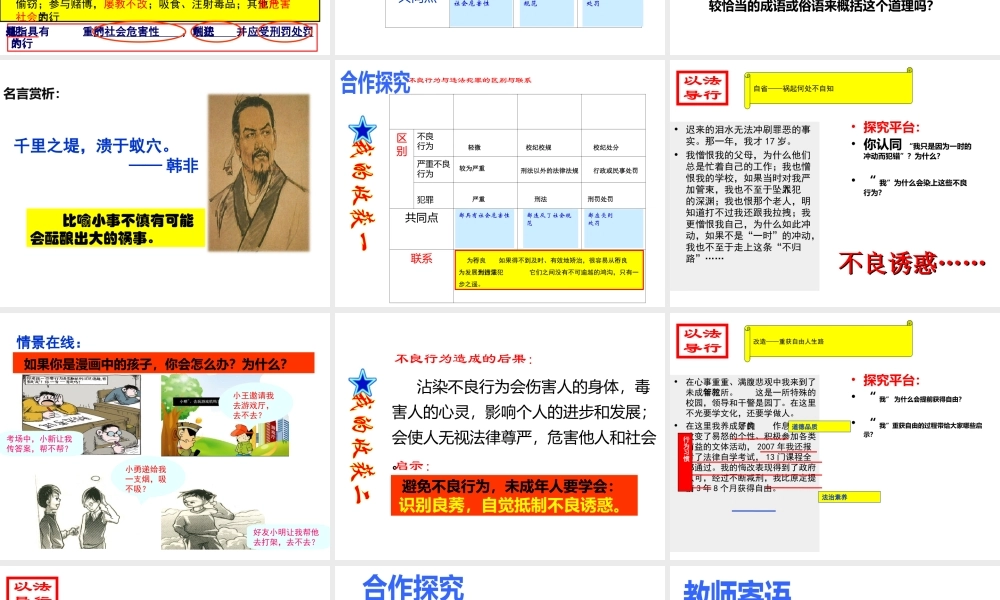This screenshot has width=1000, height=600.
Task: Click the question 你认同 我只是因为一时的冲动而犯错
Action: (x=917, y=150)
